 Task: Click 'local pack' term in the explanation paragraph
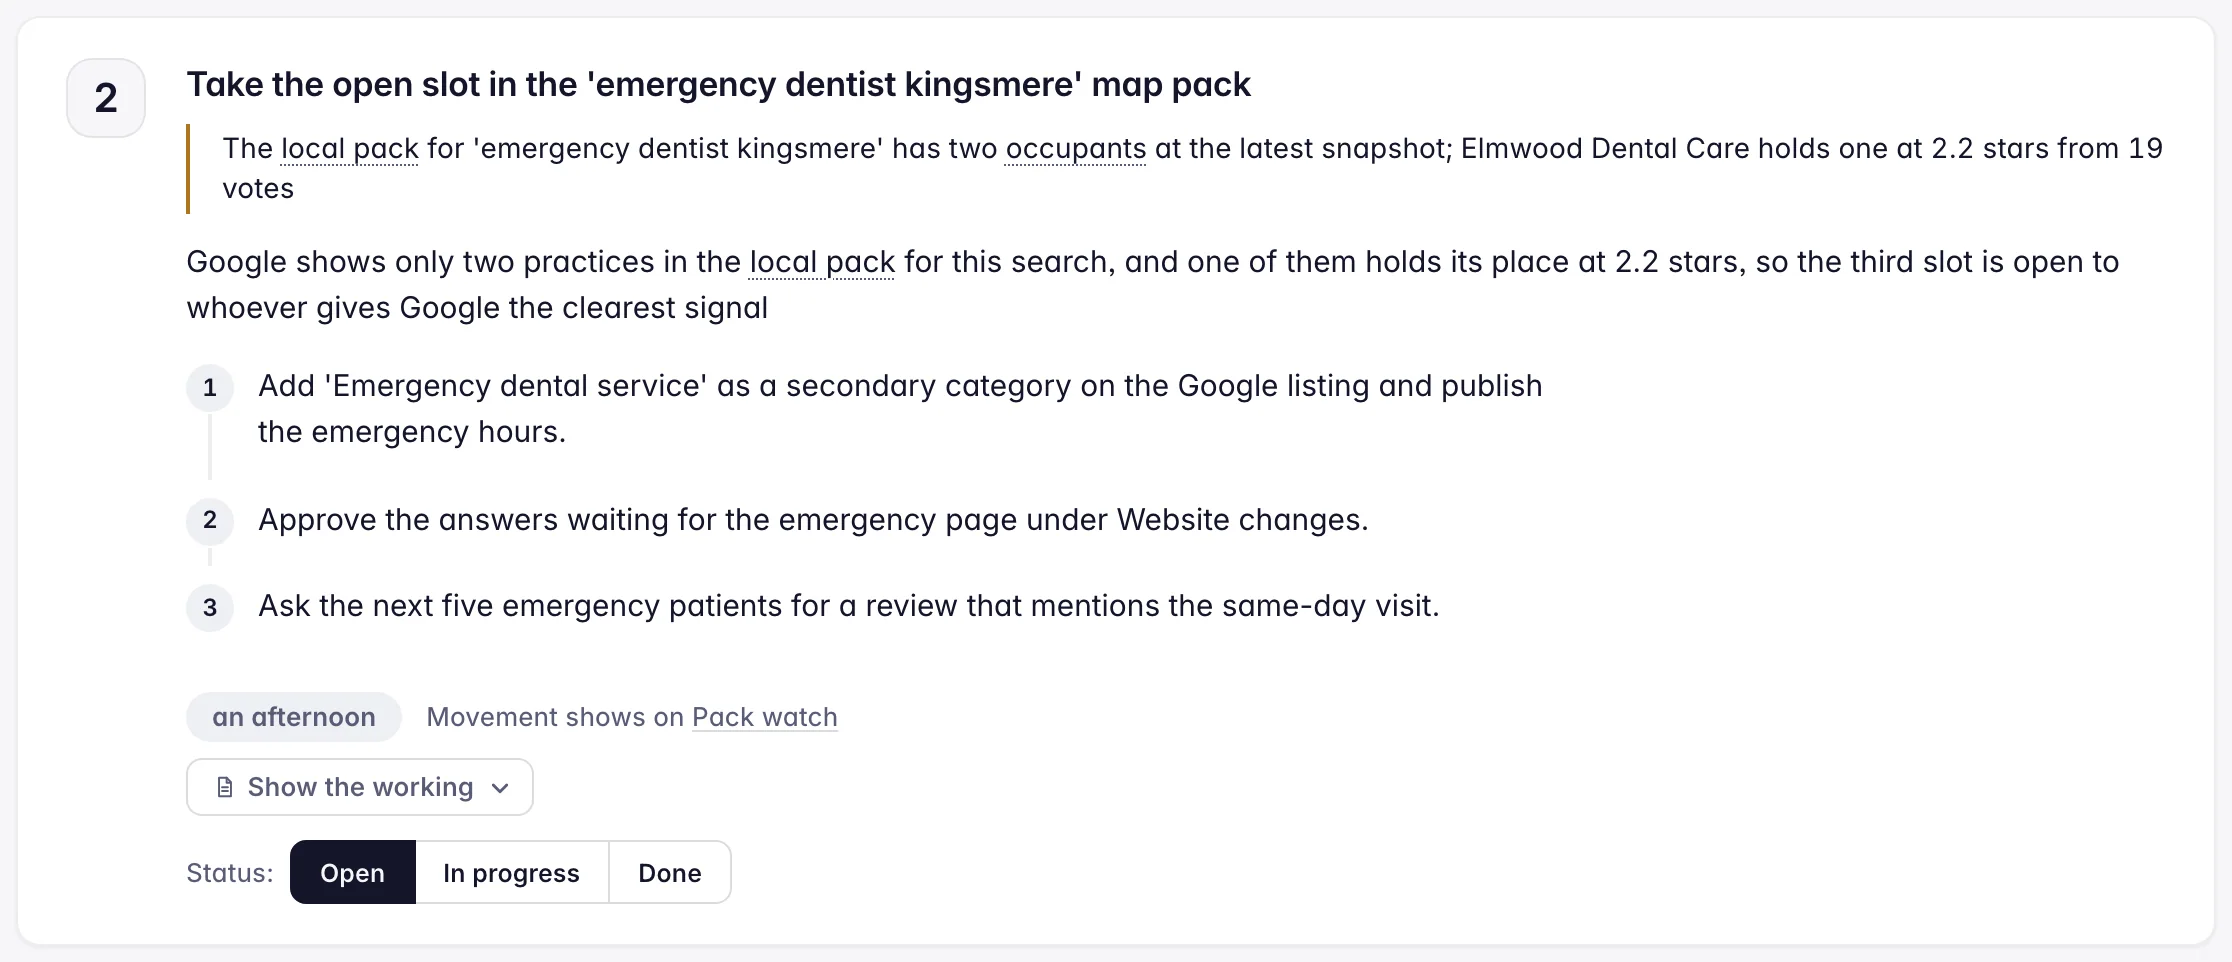822,262
